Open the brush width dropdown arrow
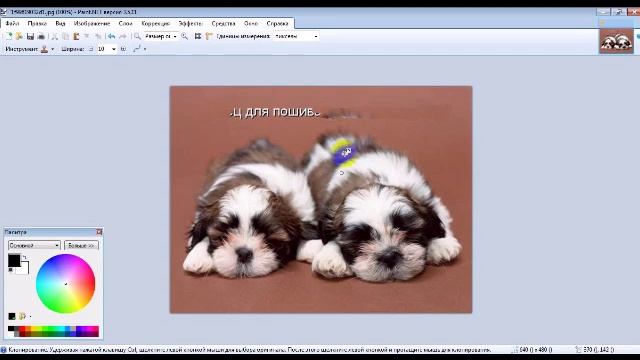The width and height of the screenshot is (640, 360). point(113,49)
